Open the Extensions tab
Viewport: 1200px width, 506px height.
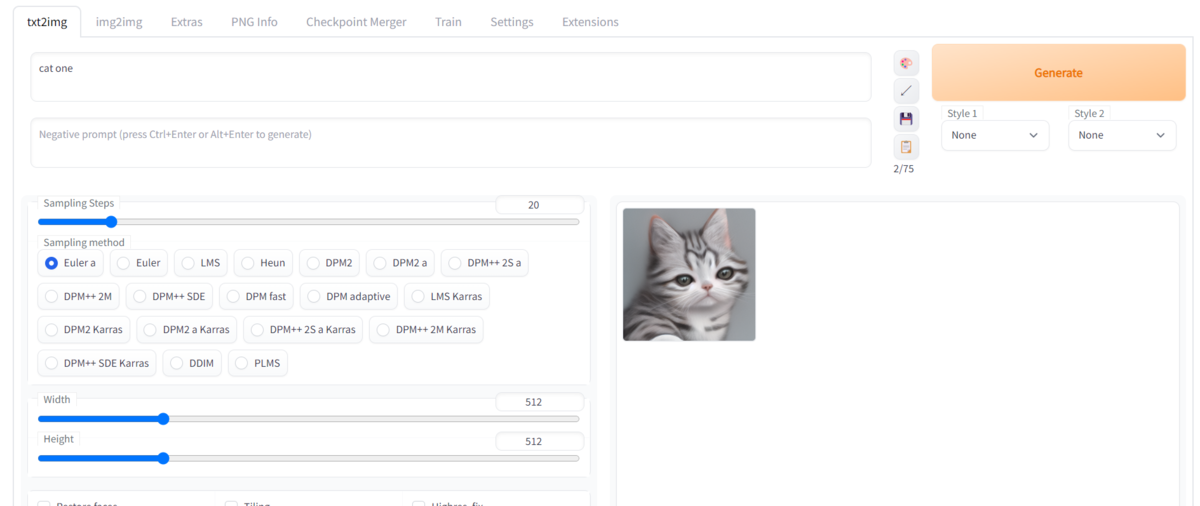[x=590, y=22]
